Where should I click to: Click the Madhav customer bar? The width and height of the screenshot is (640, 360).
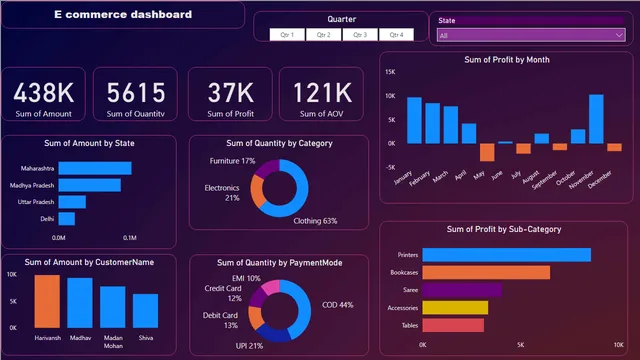tap(80, 303)
